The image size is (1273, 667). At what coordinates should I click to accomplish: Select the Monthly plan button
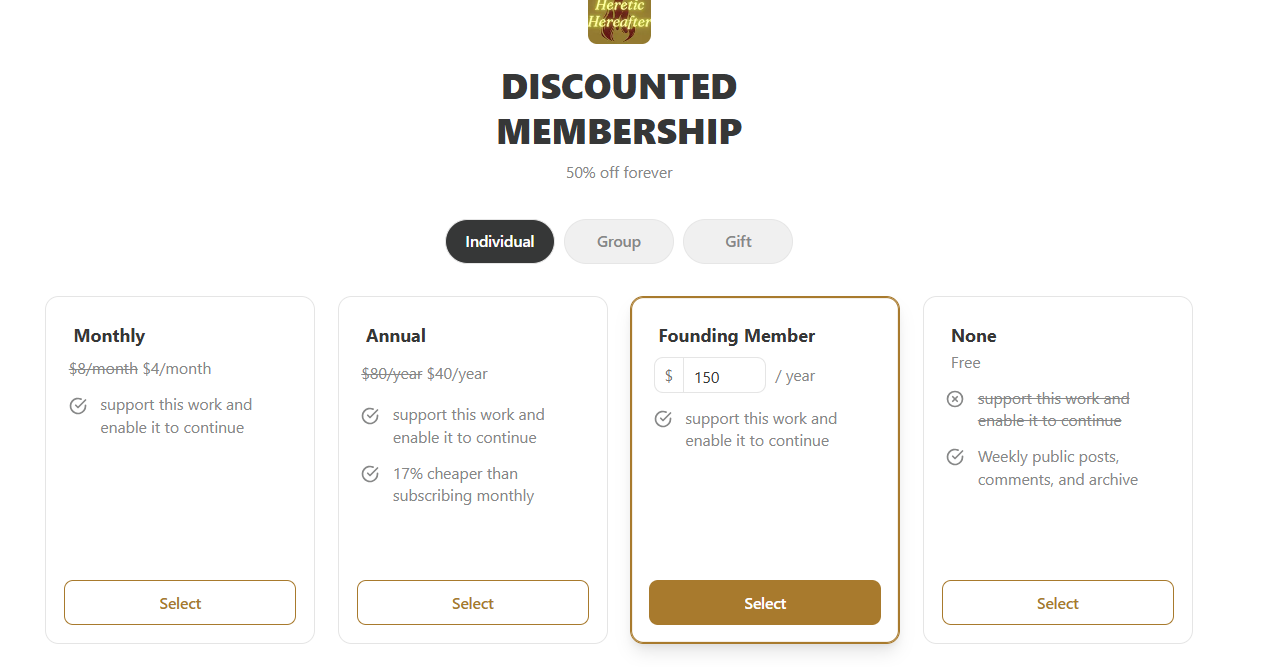point(180,603)
